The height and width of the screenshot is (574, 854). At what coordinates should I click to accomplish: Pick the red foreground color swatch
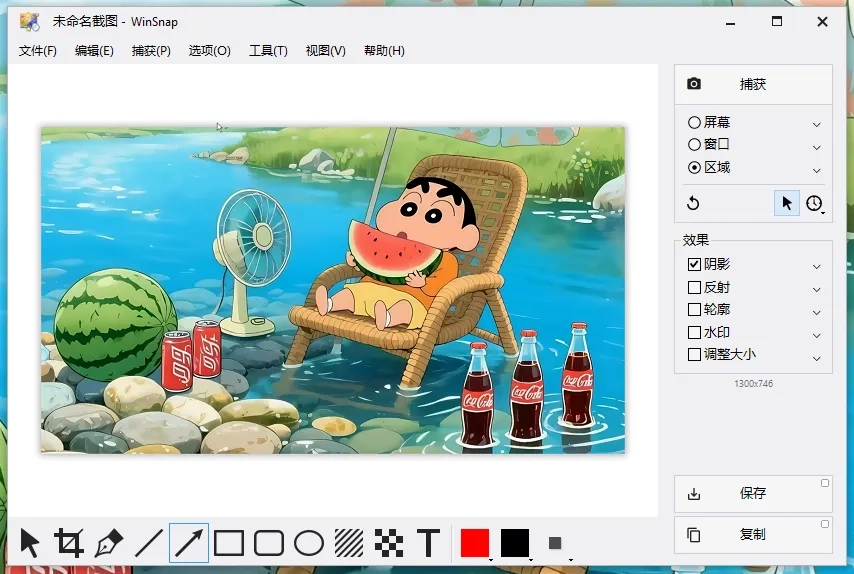point(475,543)
